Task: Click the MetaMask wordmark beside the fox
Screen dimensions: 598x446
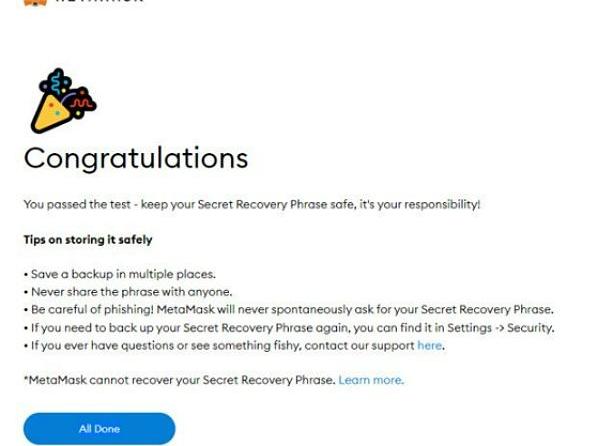Action: [x=100, y=2]
